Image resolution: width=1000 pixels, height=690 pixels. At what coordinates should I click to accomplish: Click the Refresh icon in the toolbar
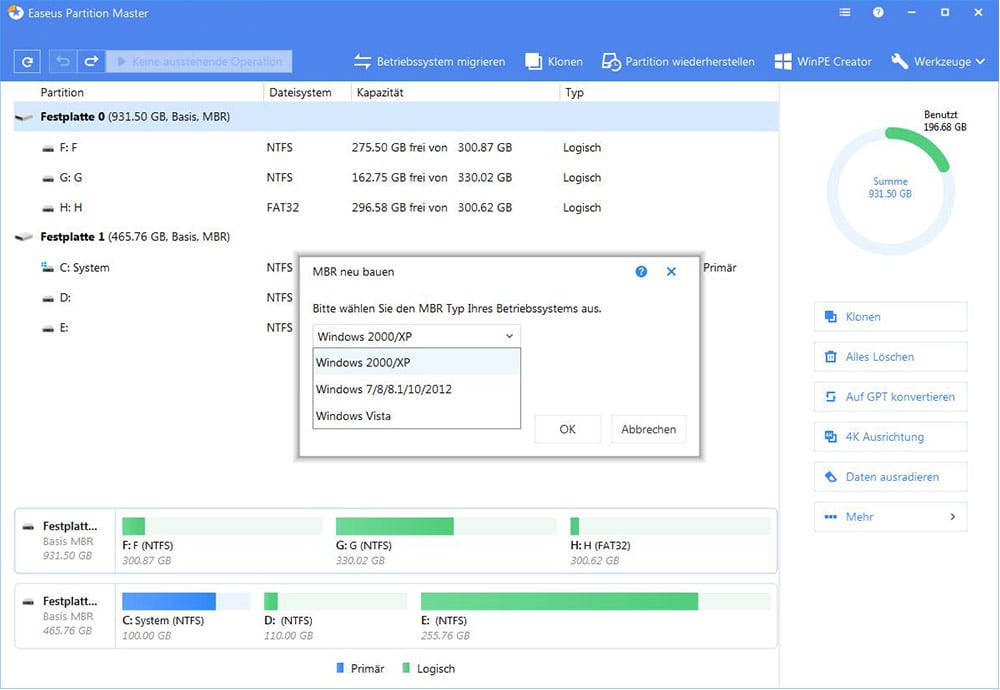click(x=26, y=61)
